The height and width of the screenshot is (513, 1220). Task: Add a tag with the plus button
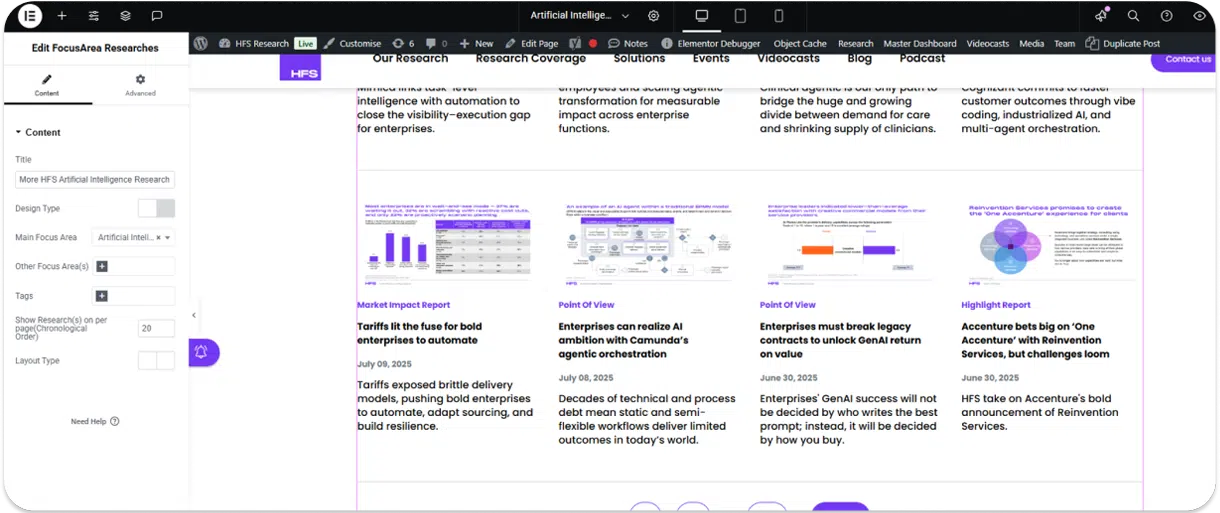pos(101,296)
